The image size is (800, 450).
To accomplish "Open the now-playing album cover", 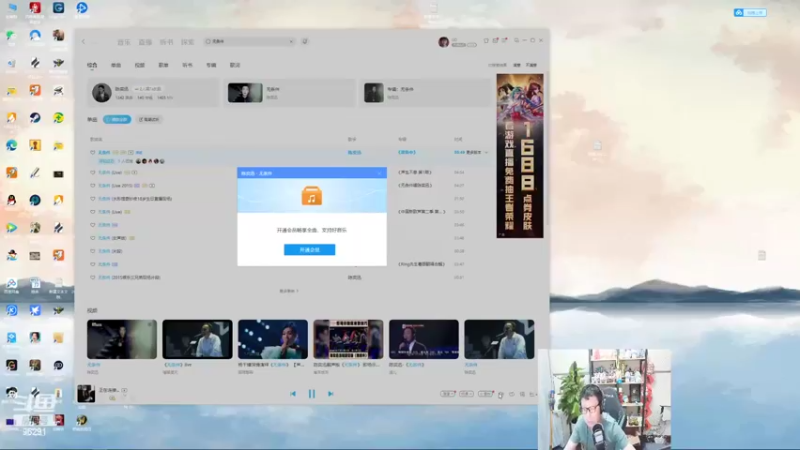I will (86, 394).
